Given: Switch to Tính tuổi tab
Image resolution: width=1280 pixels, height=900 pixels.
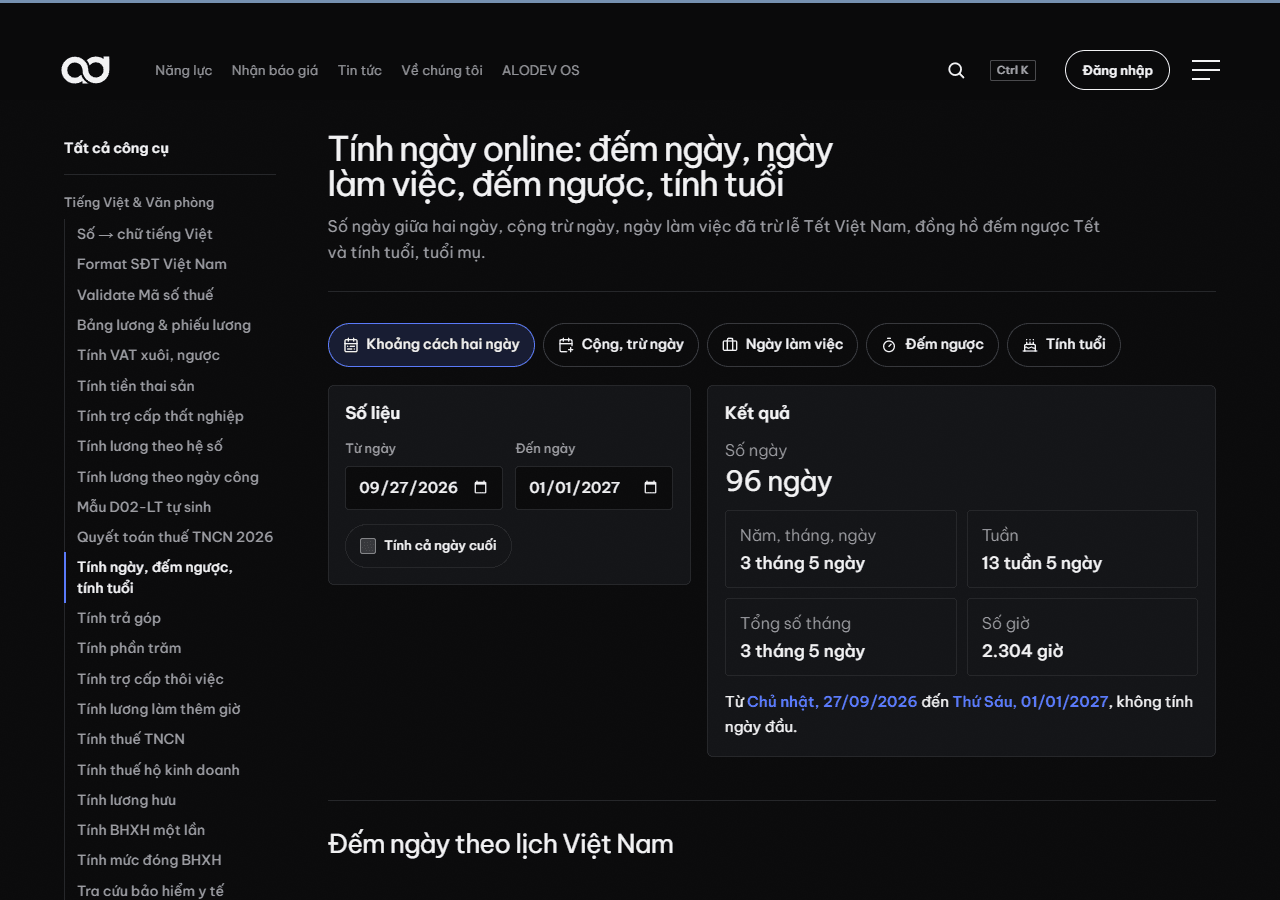Looking at the screenshot, I should (1064, 345).
